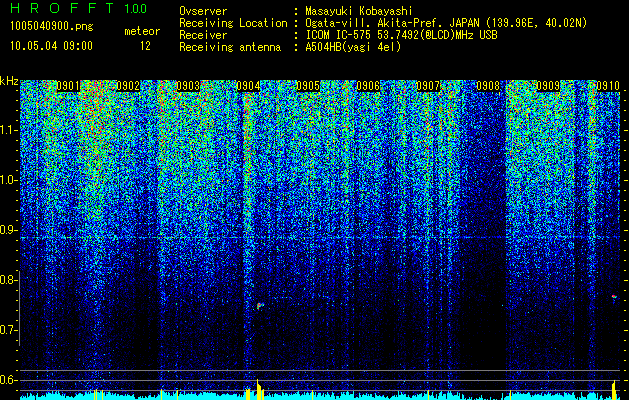This screenshot has height=400, width=629.
Task: Click the 0.9 frequency axis label
Action: point(9,230)
